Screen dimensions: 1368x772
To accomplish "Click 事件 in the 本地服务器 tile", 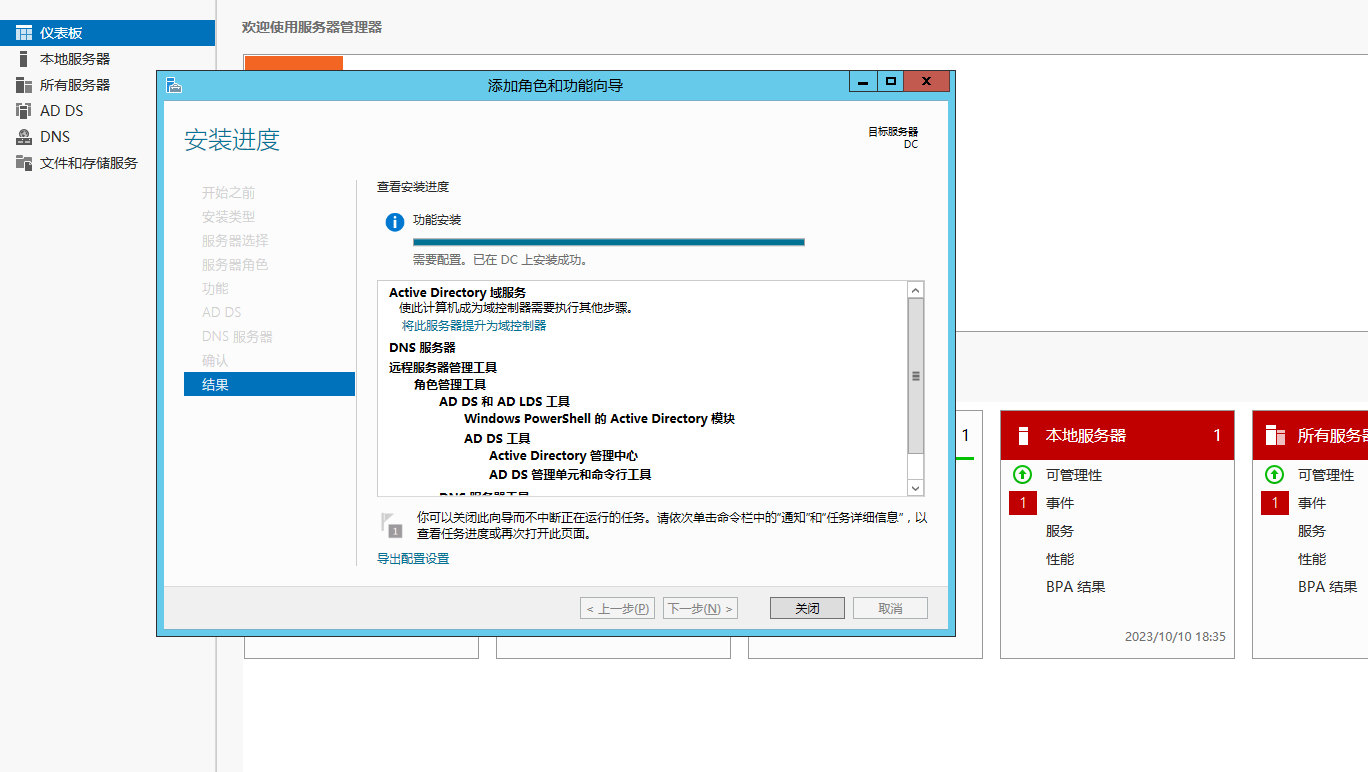I will click(x=1060, y=503).
